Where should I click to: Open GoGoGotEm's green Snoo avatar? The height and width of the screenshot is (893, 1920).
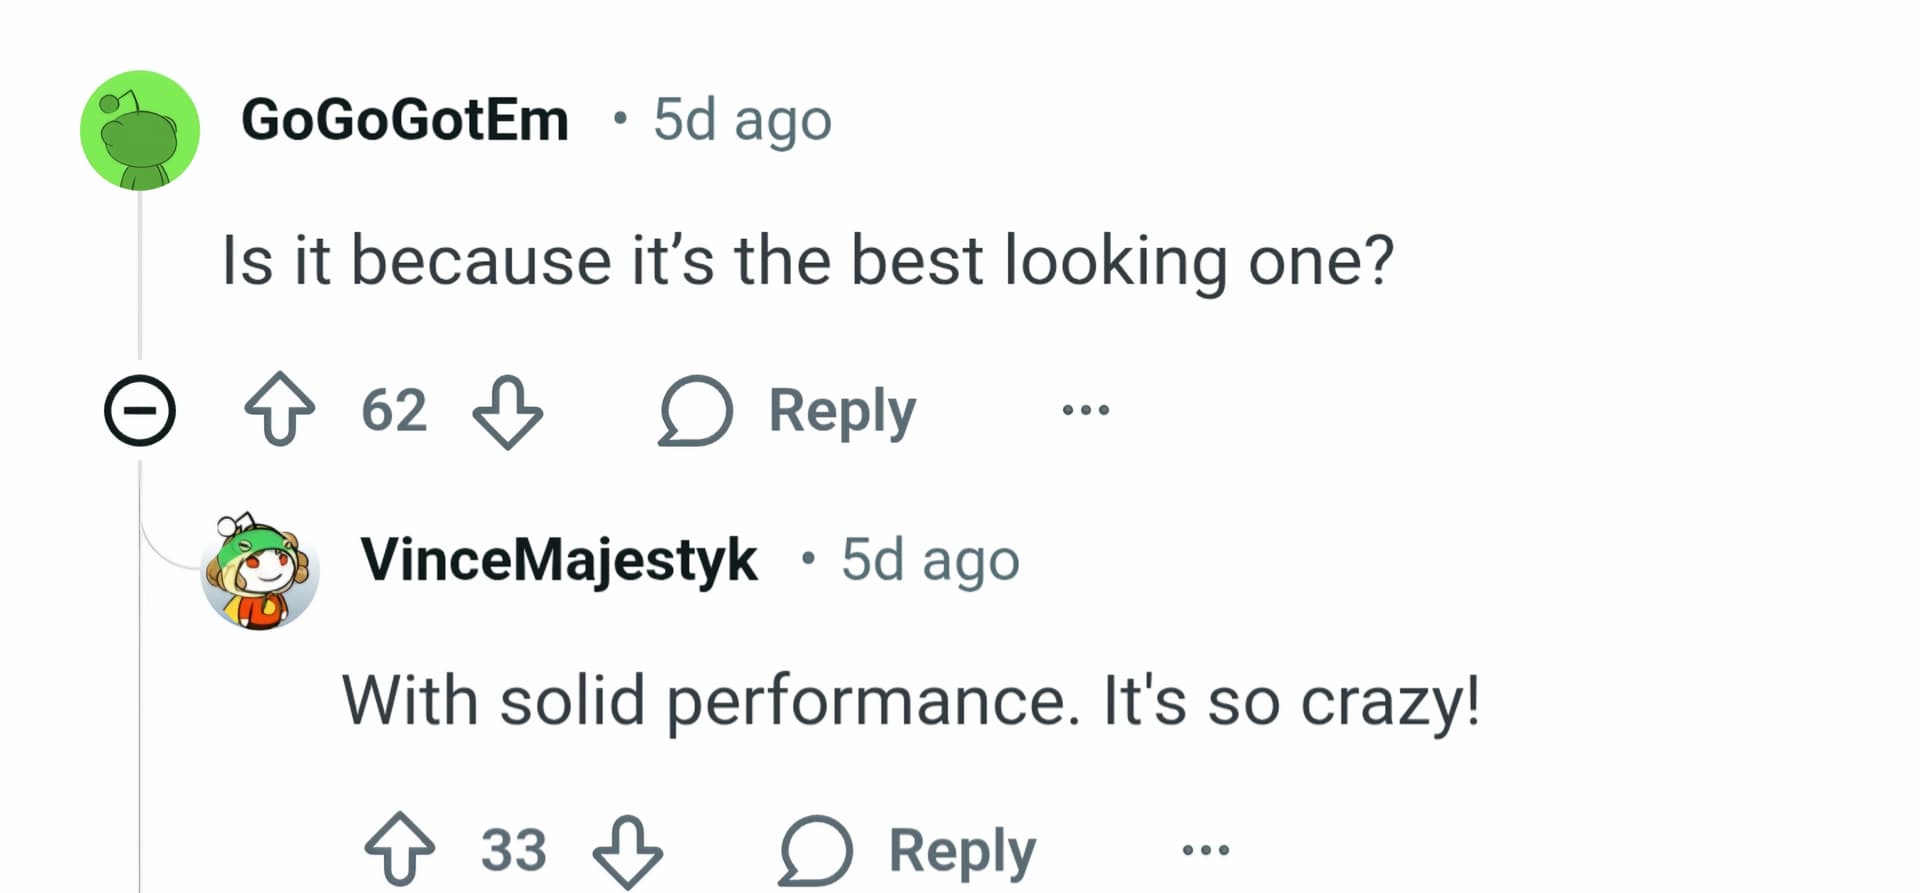pos(140,130)
